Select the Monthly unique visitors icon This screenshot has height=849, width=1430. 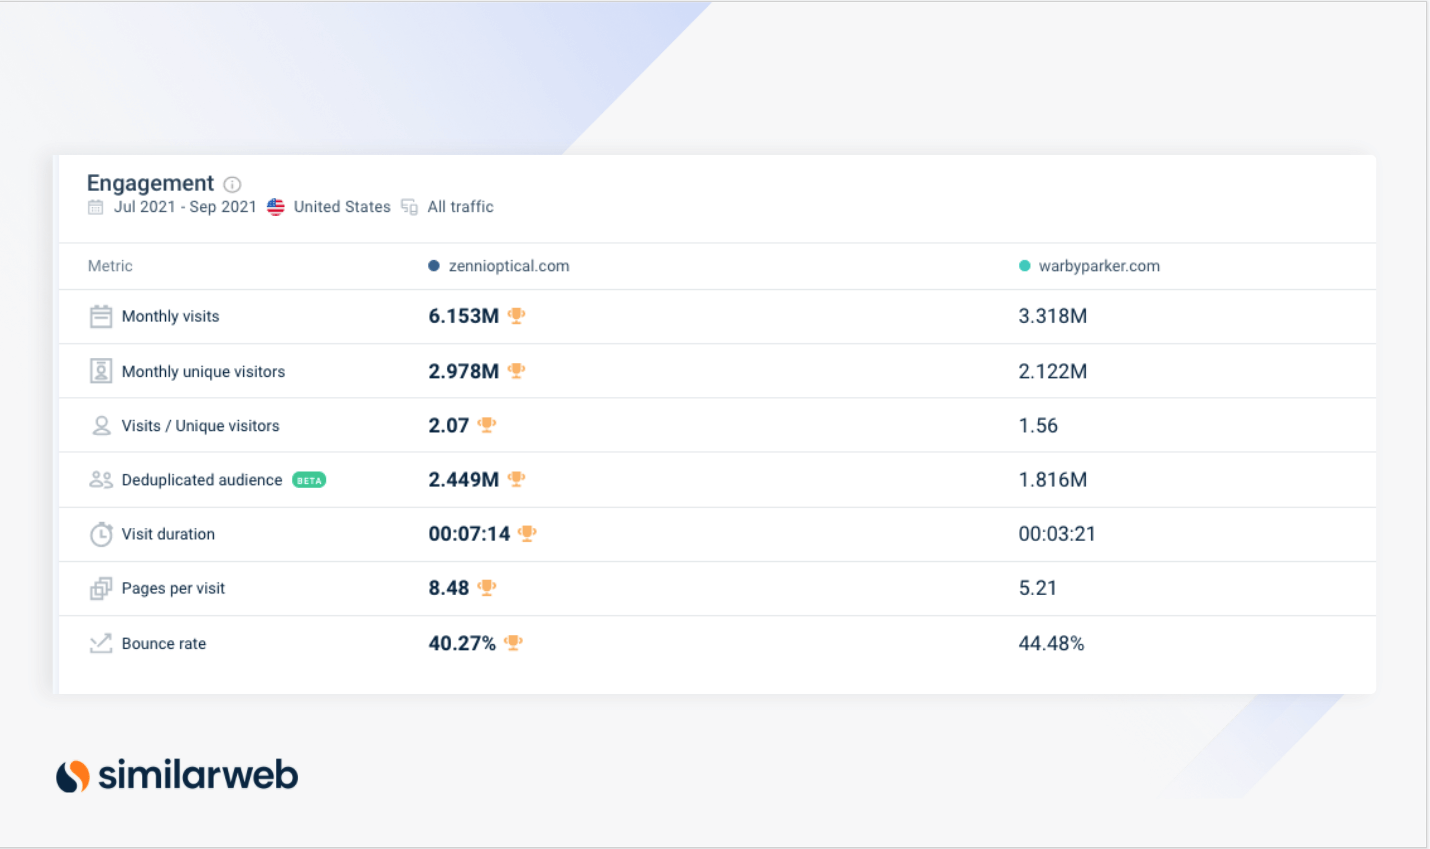click(x=100, y=370)
